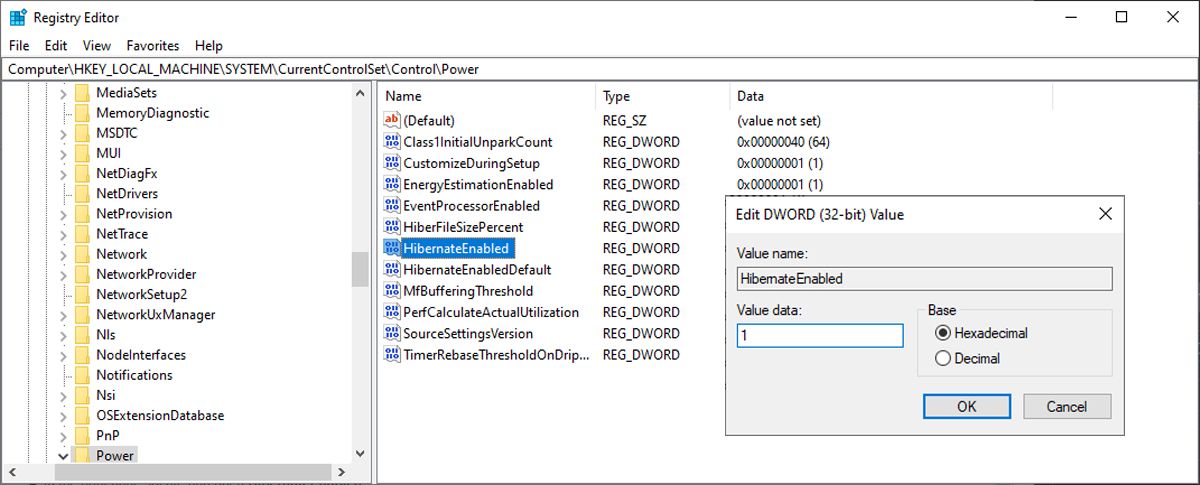Confirm the DWORD edit with OK
The width and height of the screenshot is (1200, 485).
(966, 406)
